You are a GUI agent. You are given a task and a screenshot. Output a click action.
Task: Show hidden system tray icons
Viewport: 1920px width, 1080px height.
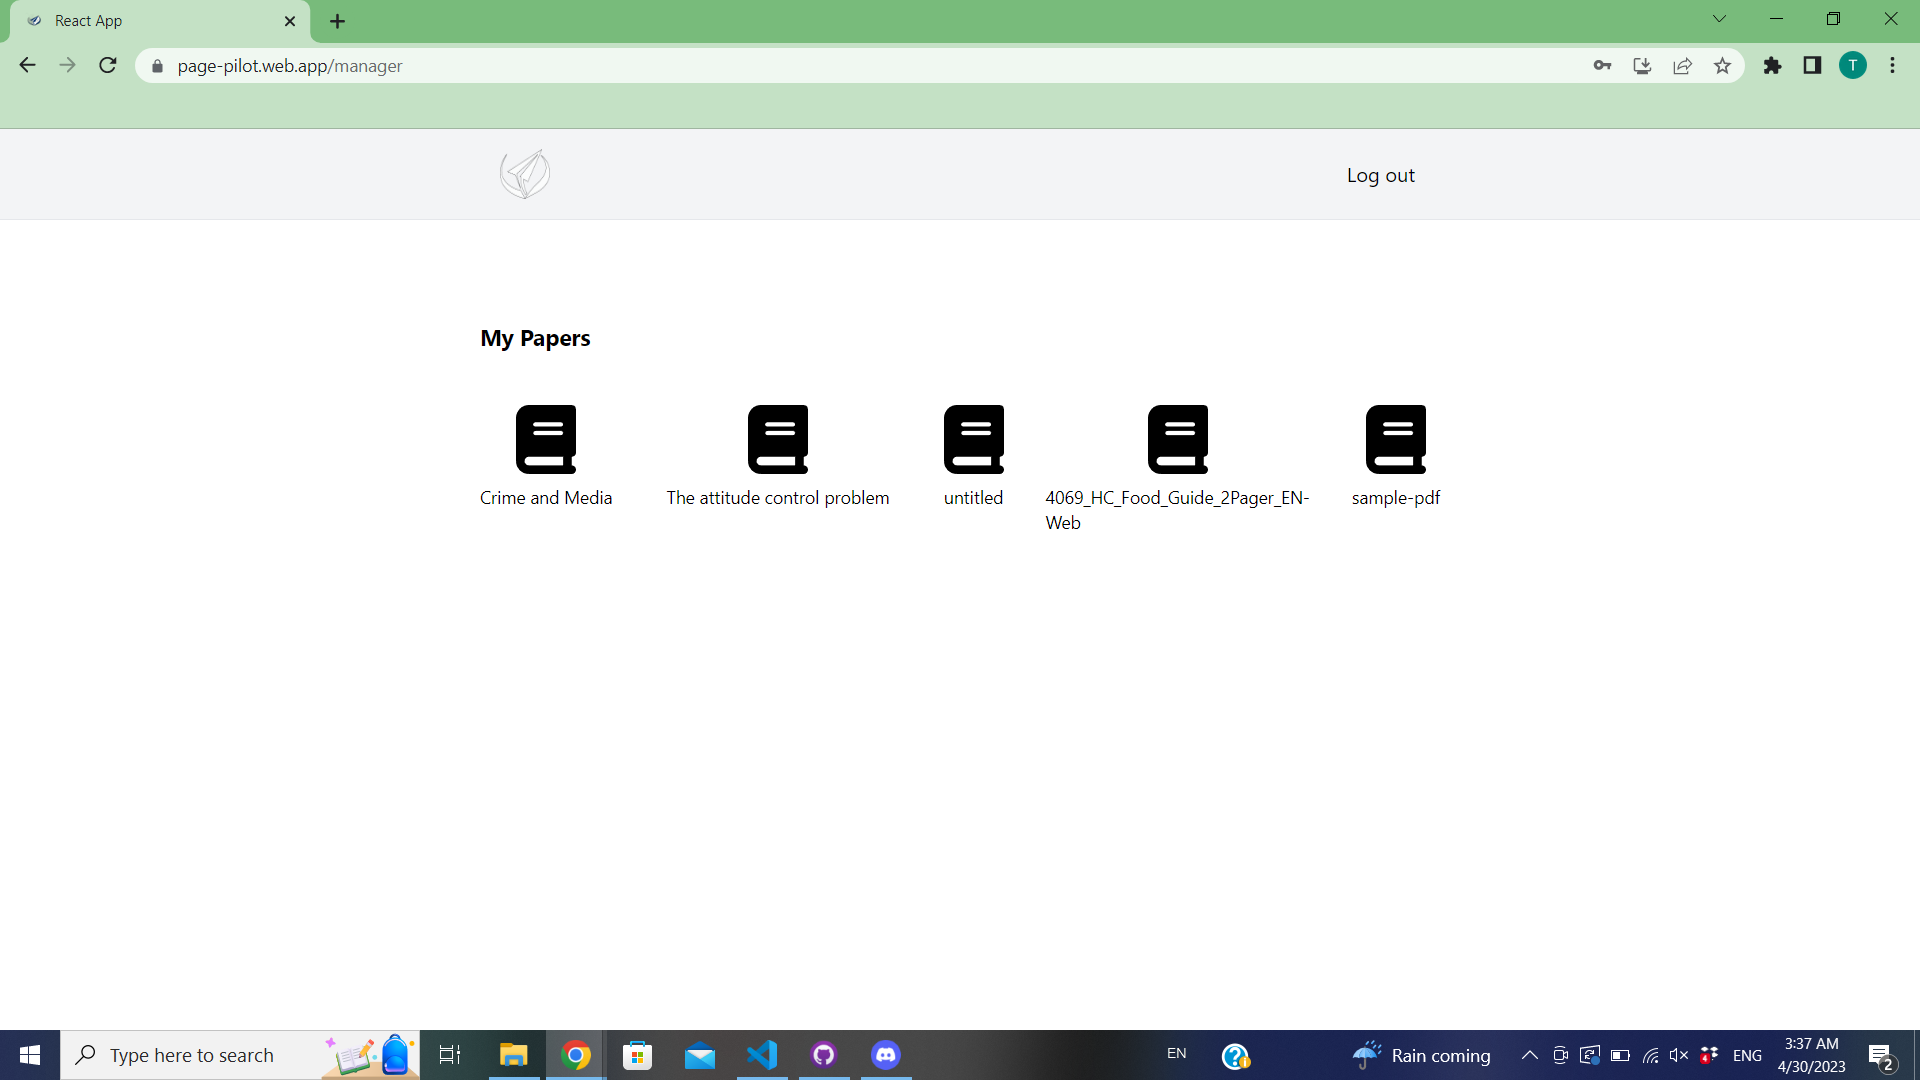coord(1529,1055)
